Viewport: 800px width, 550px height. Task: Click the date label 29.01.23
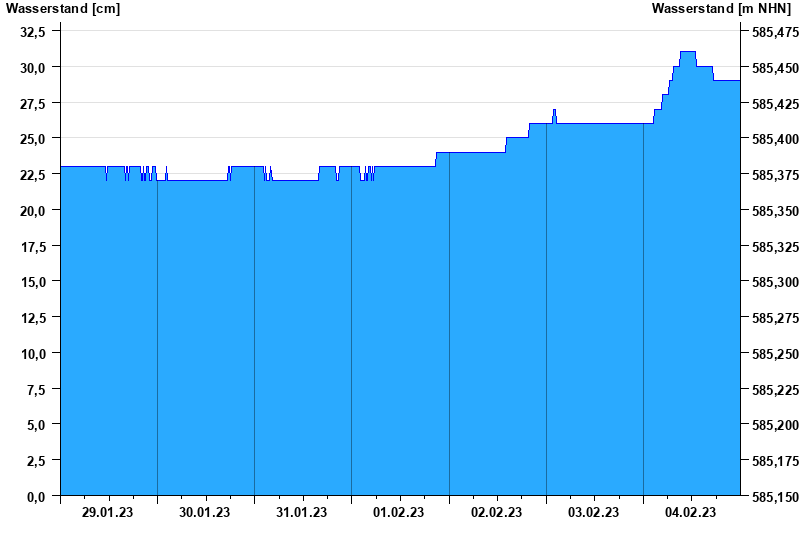pyautogui.click(x=107, y=512)
